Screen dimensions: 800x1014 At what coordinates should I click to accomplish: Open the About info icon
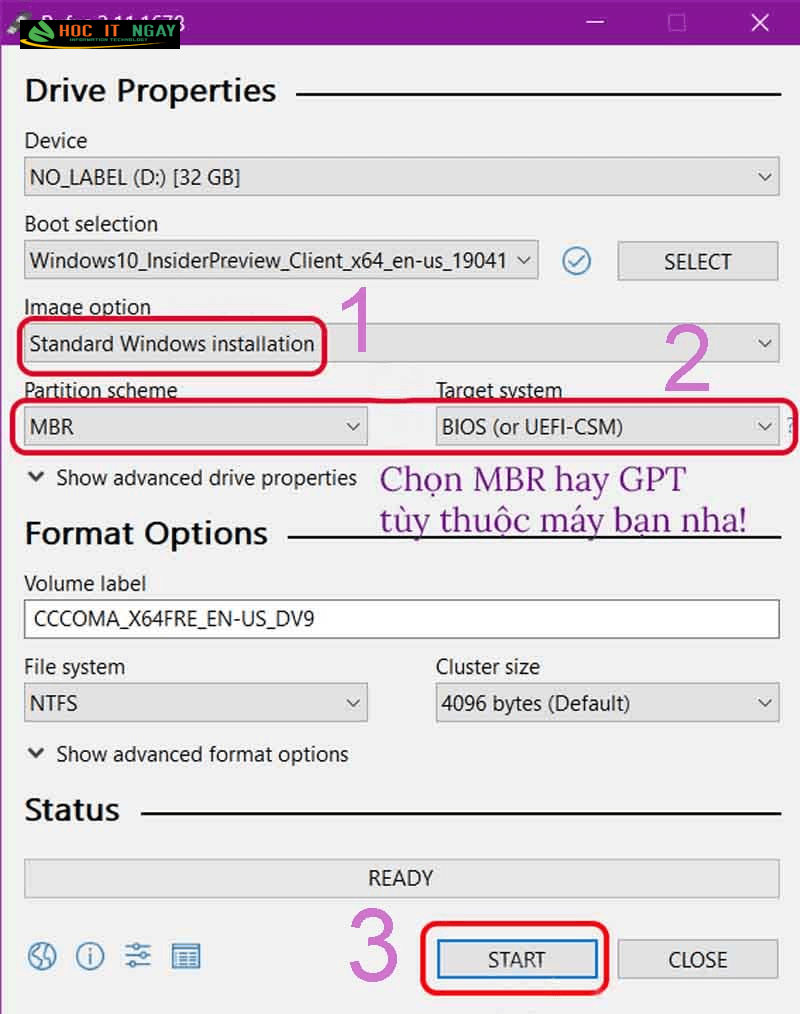pyautogui.click(x=90, y=956)
